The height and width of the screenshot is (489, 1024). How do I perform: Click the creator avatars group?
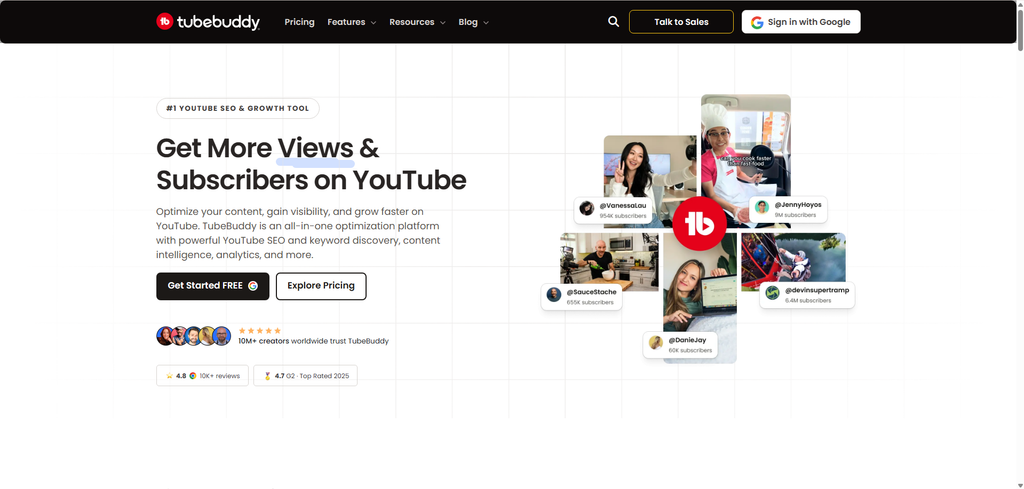194,336
